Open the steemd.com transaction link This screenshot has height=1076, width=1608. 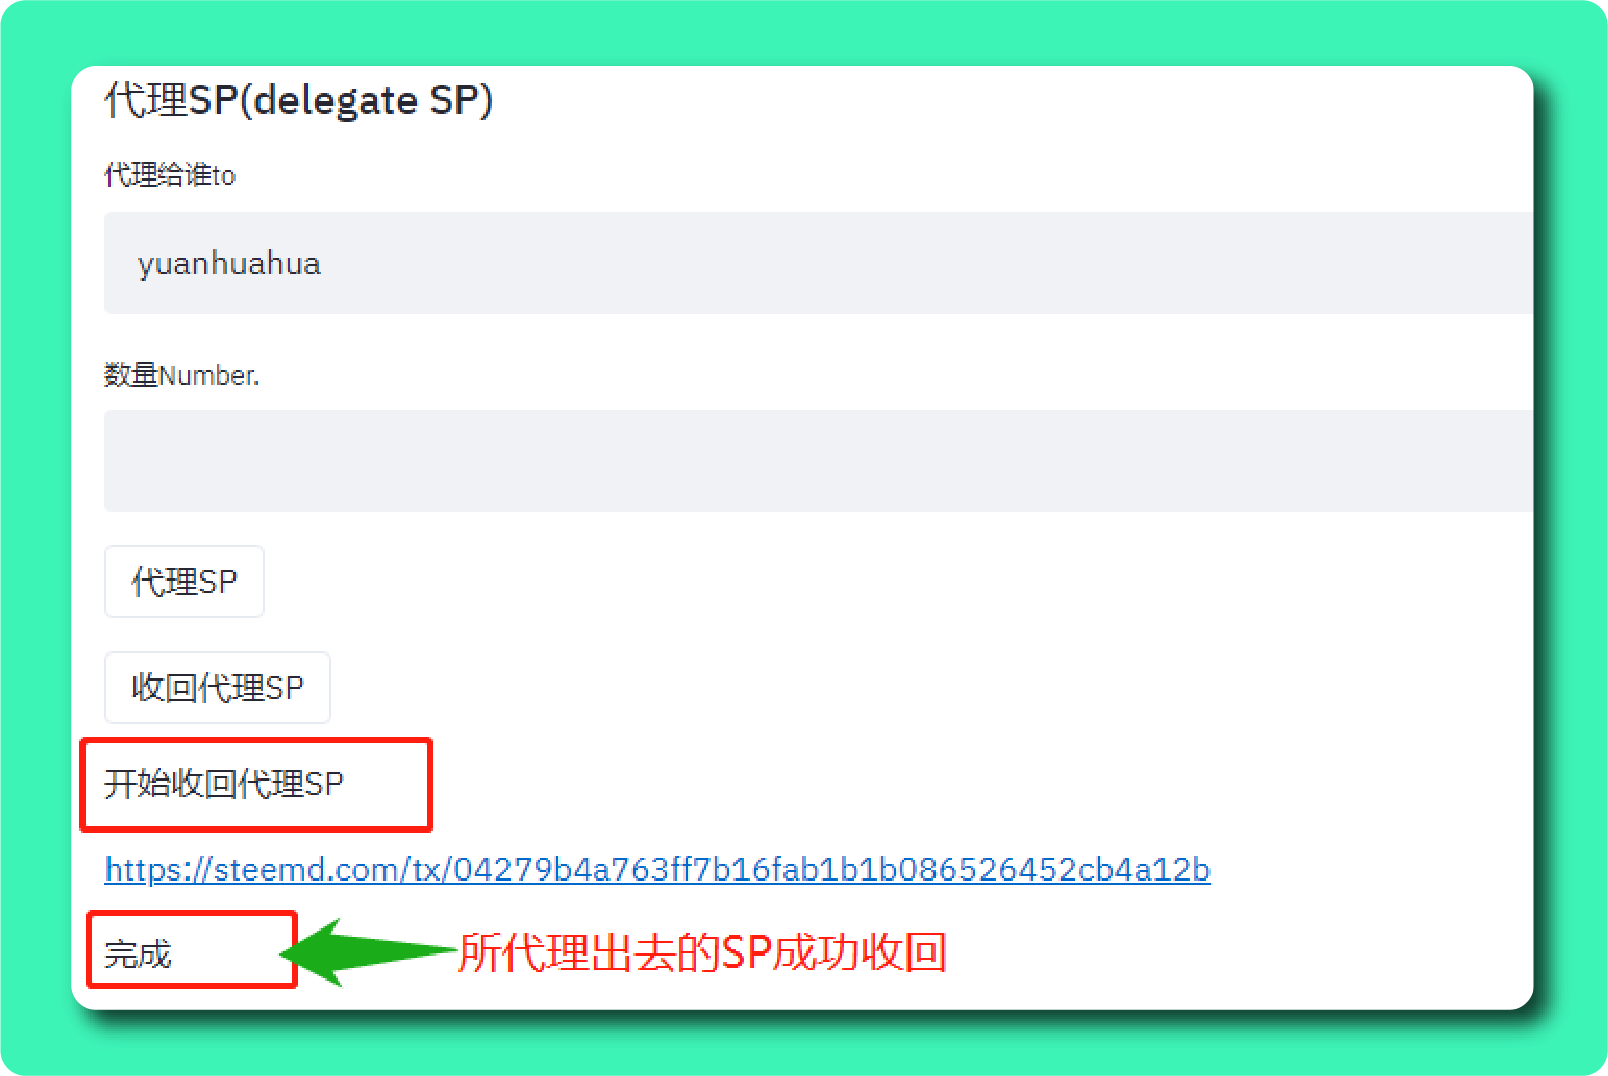(x=657, y=869)
